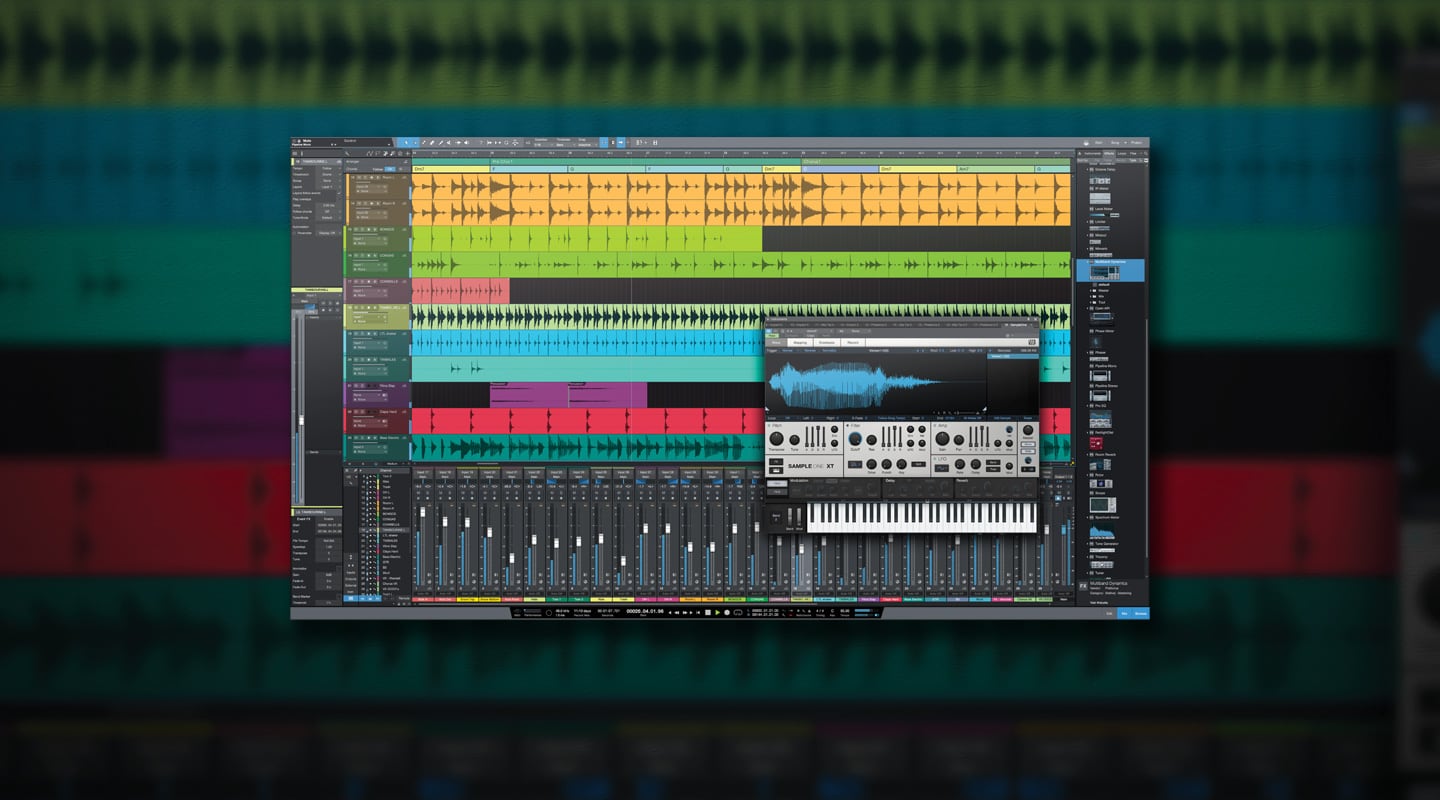Click the Play button in transport
Screen dimensions: 1440x800
(717, 612)
